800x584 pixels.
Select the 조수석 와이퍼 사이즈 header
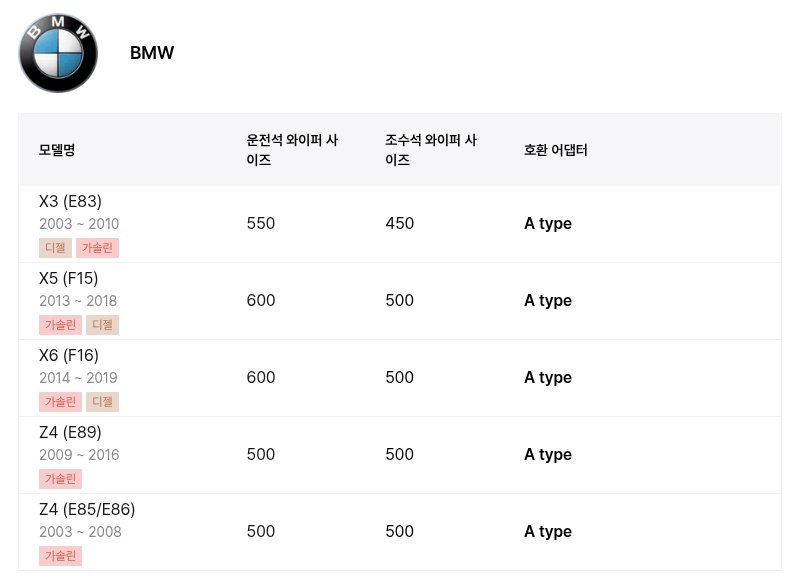(431, 150)
